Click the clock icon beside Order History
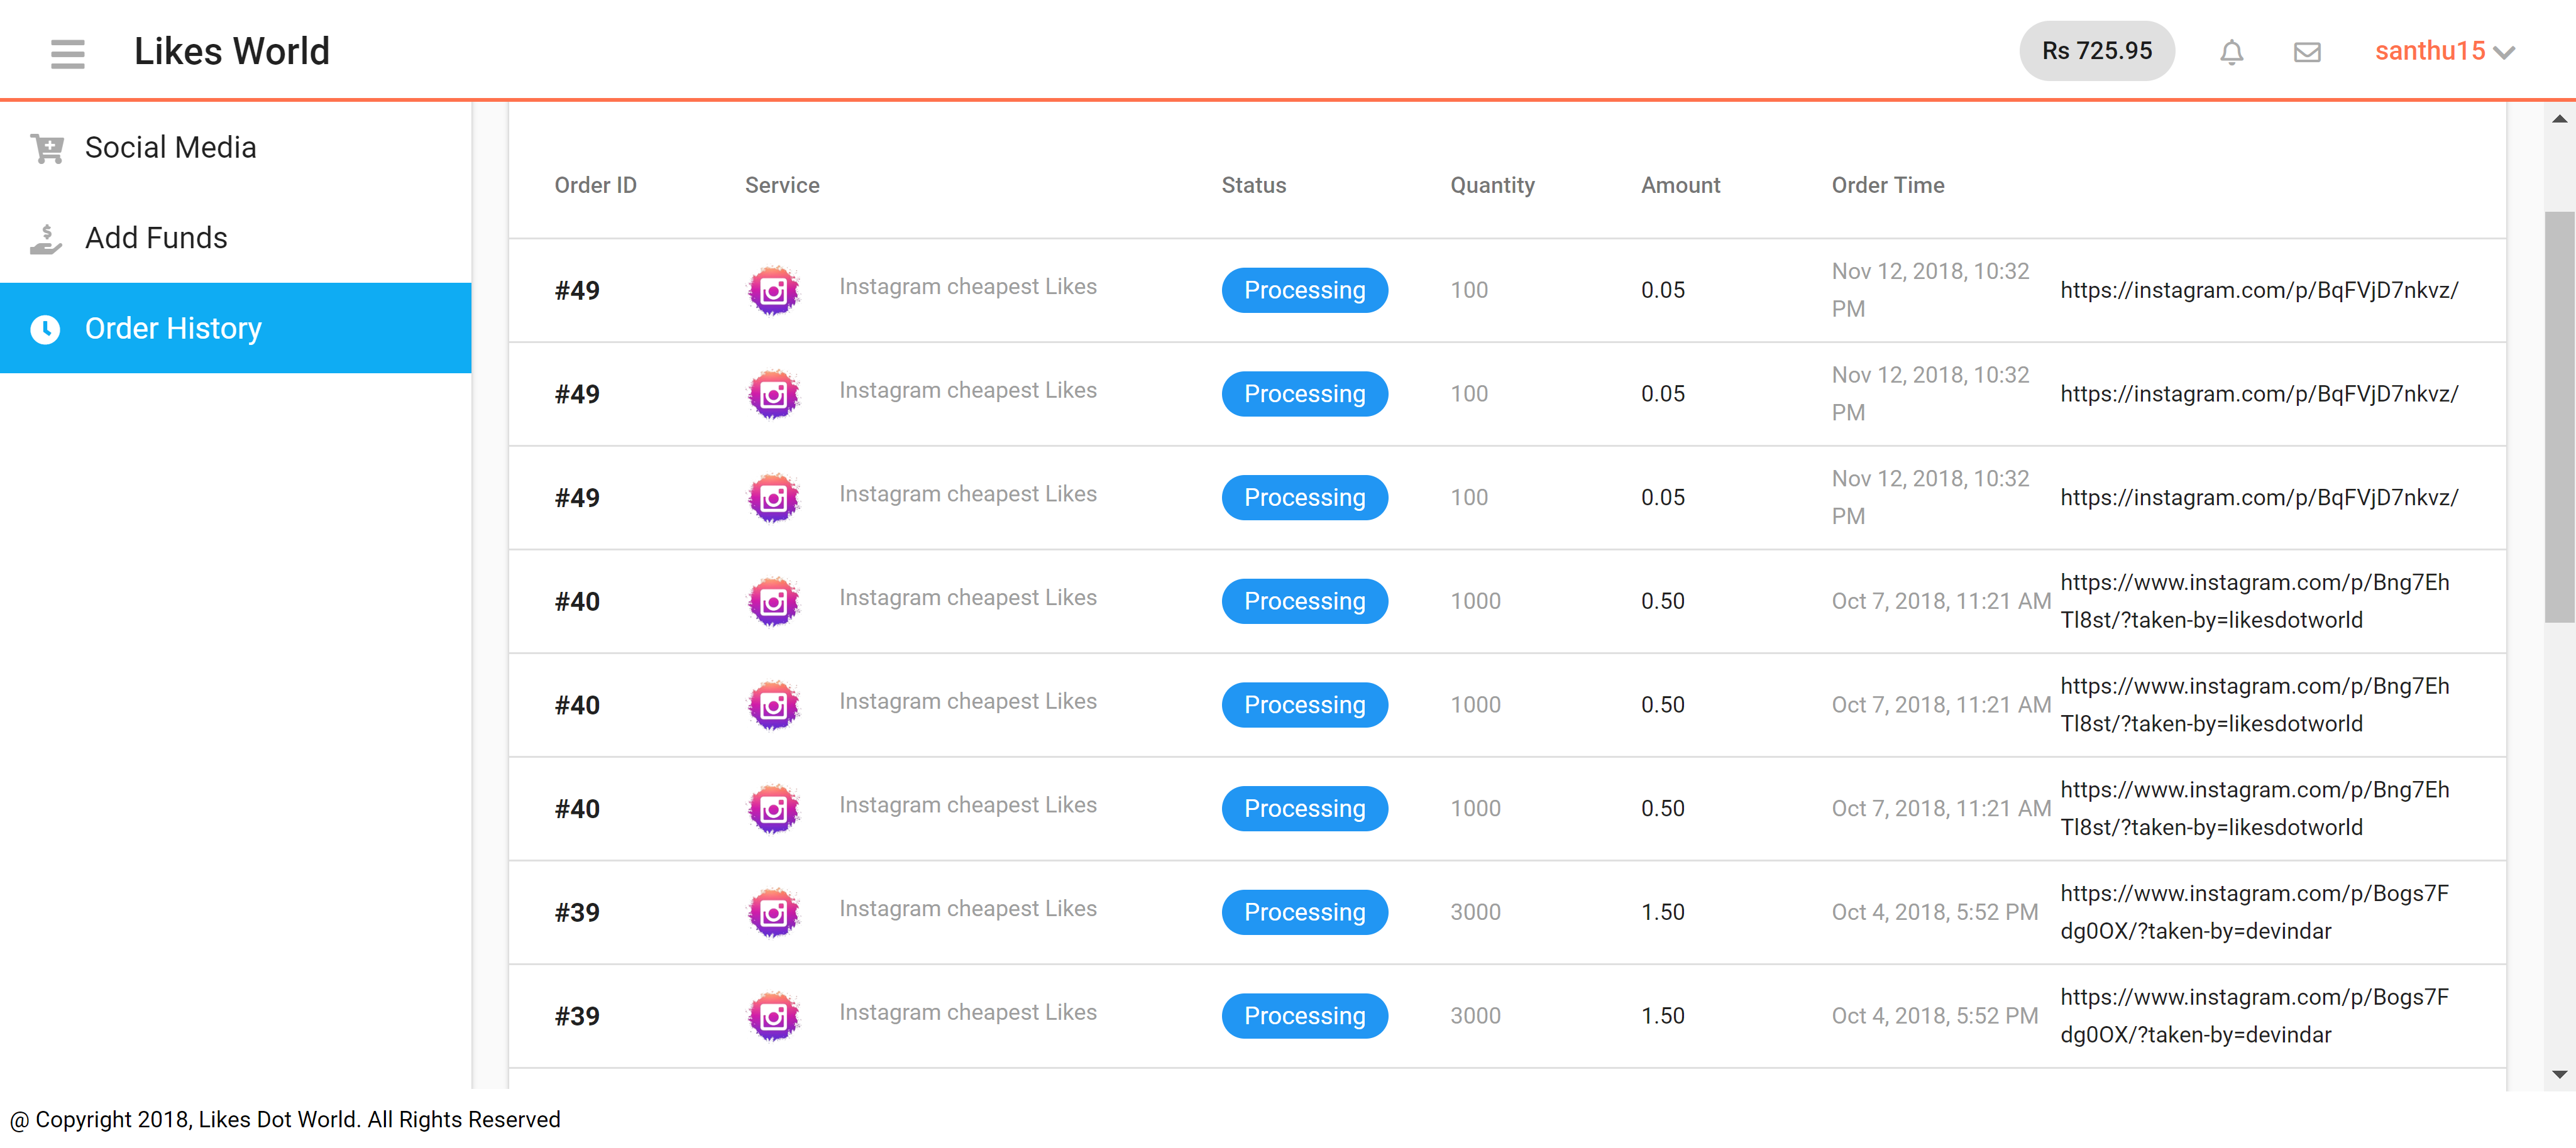 (x=46, y=329)
